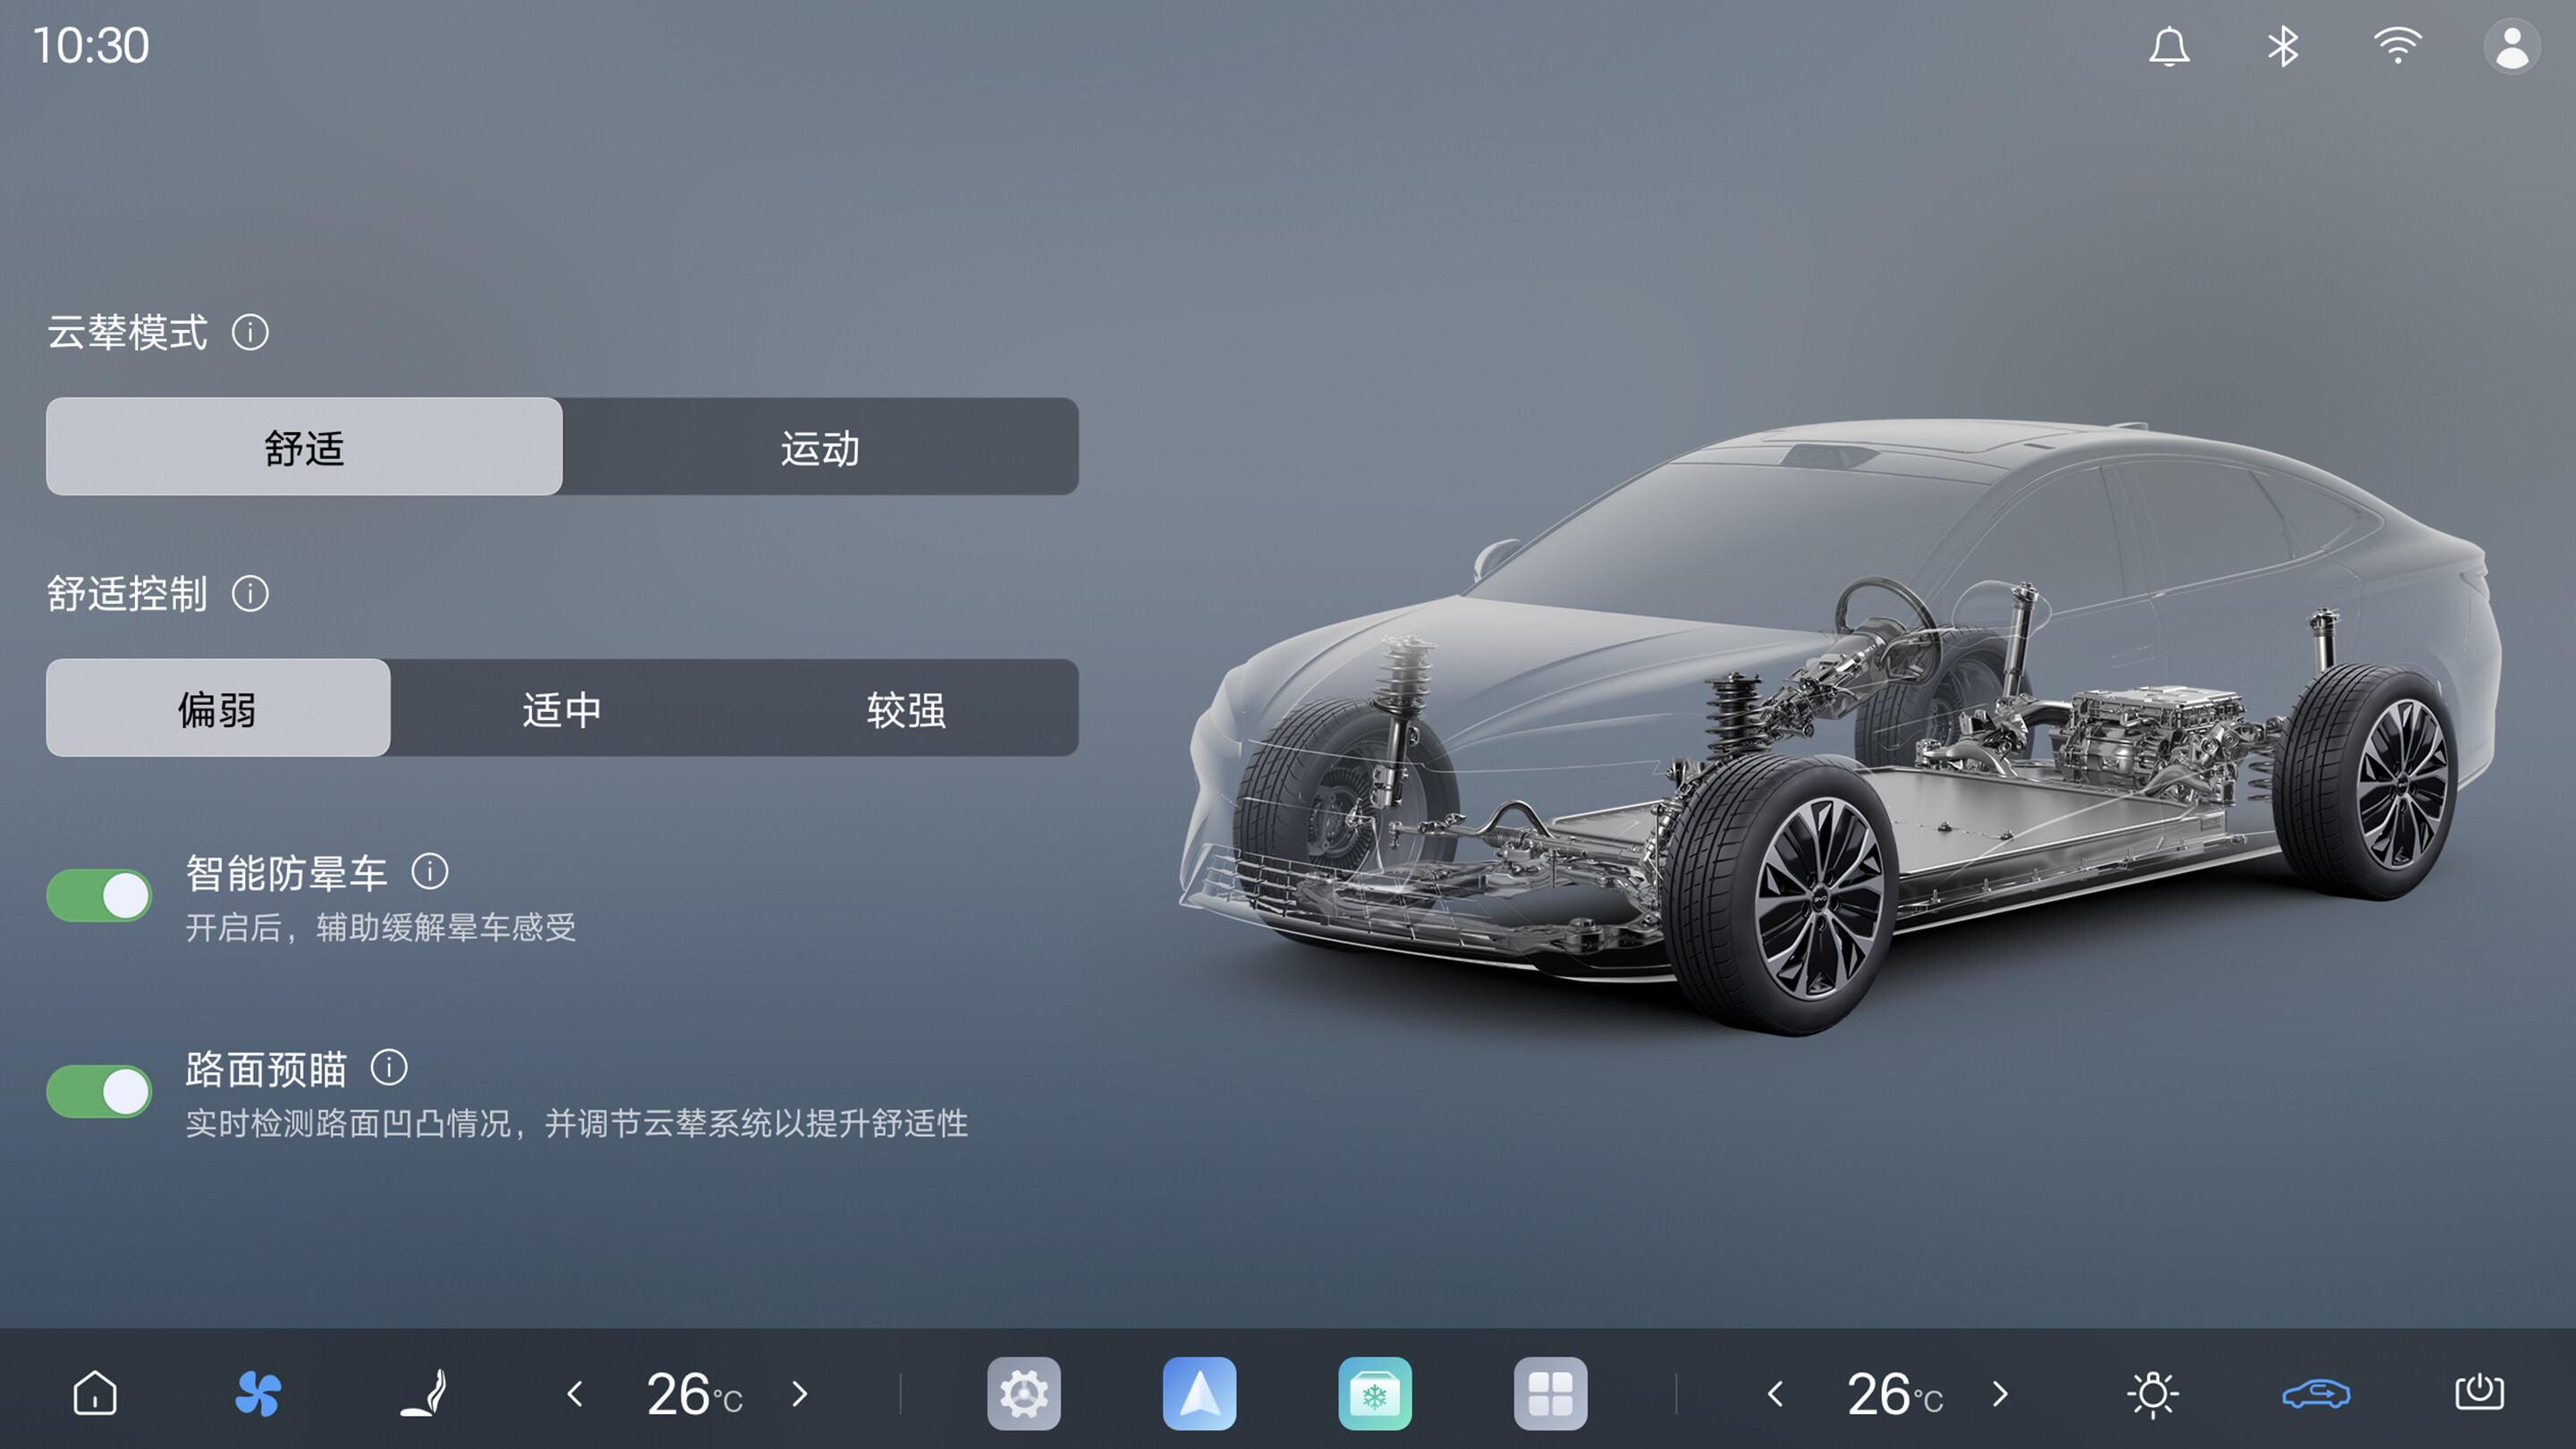
Task: Open the fan climate control icon
Action: pos(258,1393)
